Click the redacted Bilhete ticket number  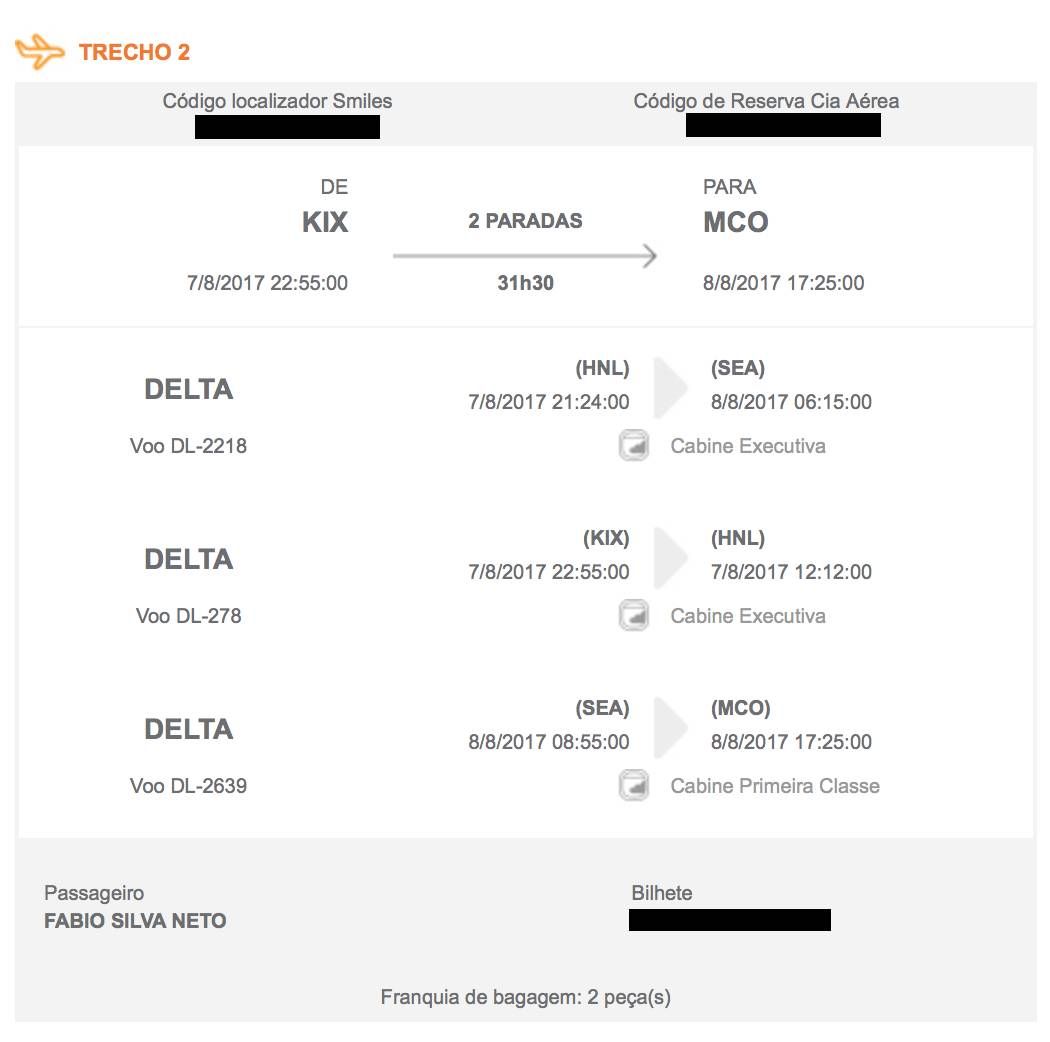[730, 920]
